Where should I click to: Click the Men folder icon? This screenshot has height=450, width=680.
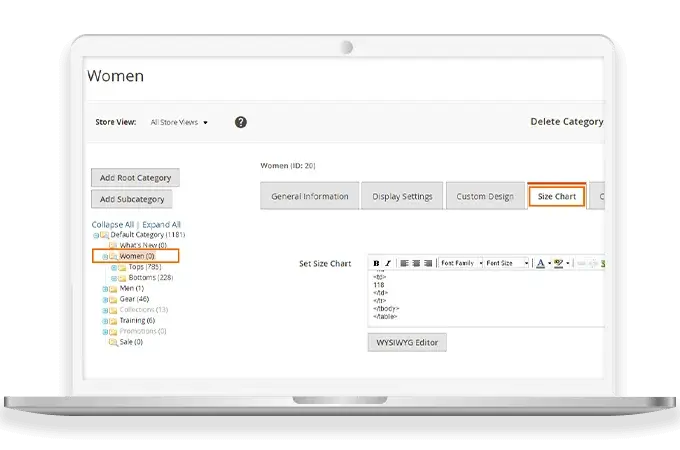113,289
